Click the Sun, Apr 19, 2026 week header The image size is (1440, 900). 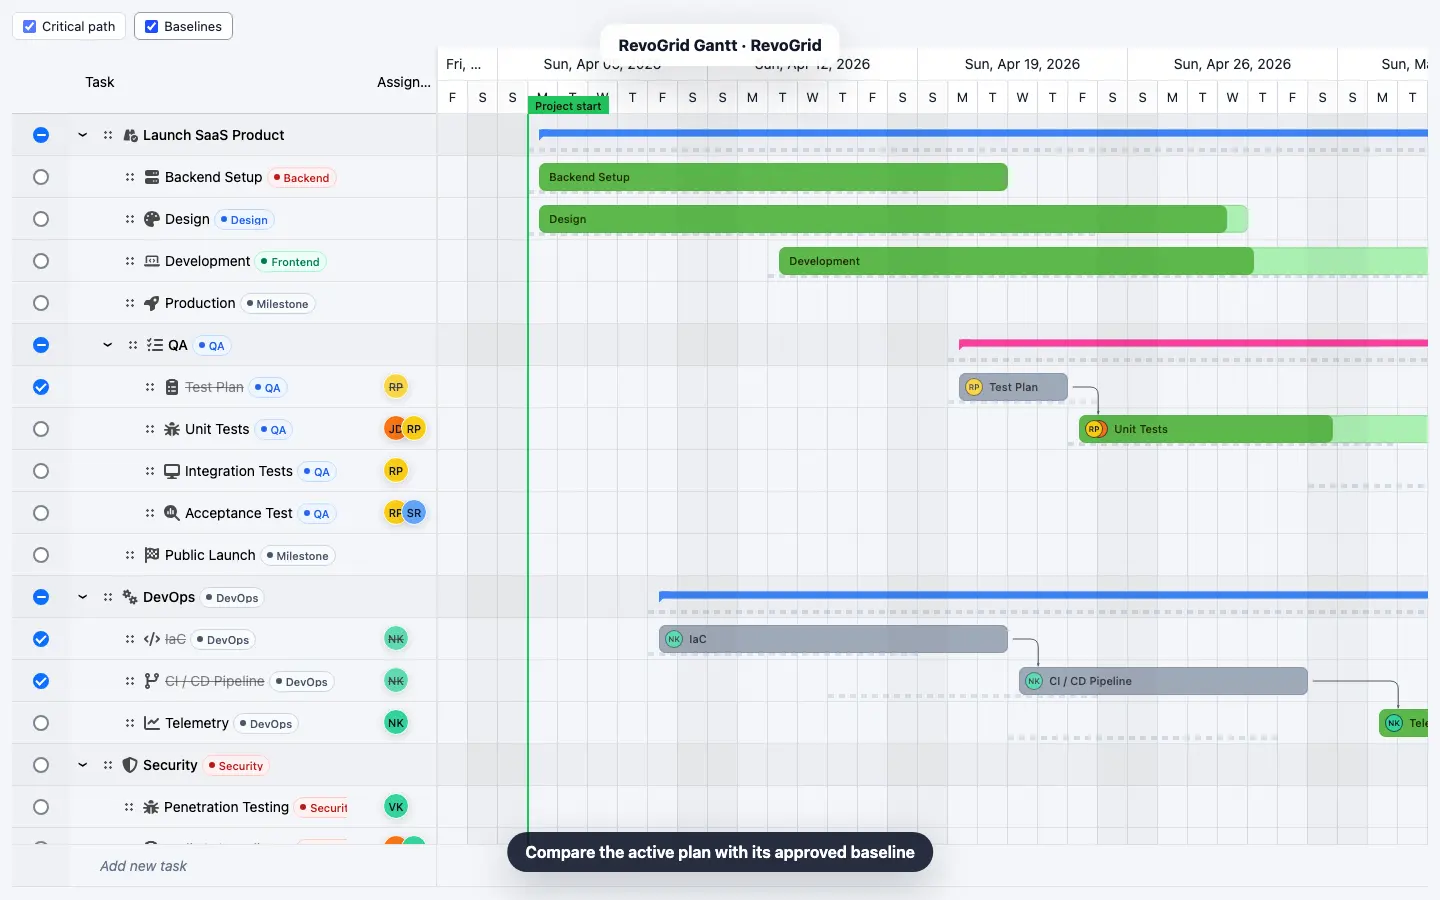[x=1022, y=64]
